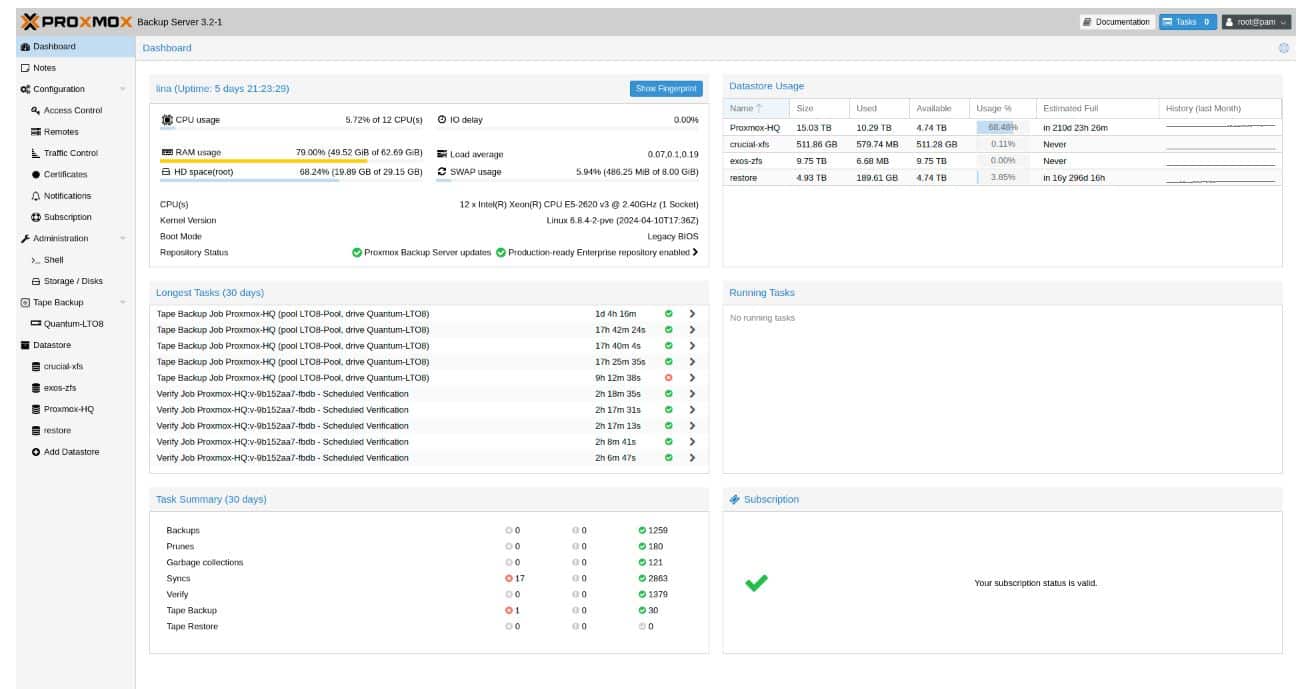Screen dimensions: 1305x689
Task: Click the Proxmox-HQ history sparkline
Action: pyautogui.click(x=1220, y=128)
